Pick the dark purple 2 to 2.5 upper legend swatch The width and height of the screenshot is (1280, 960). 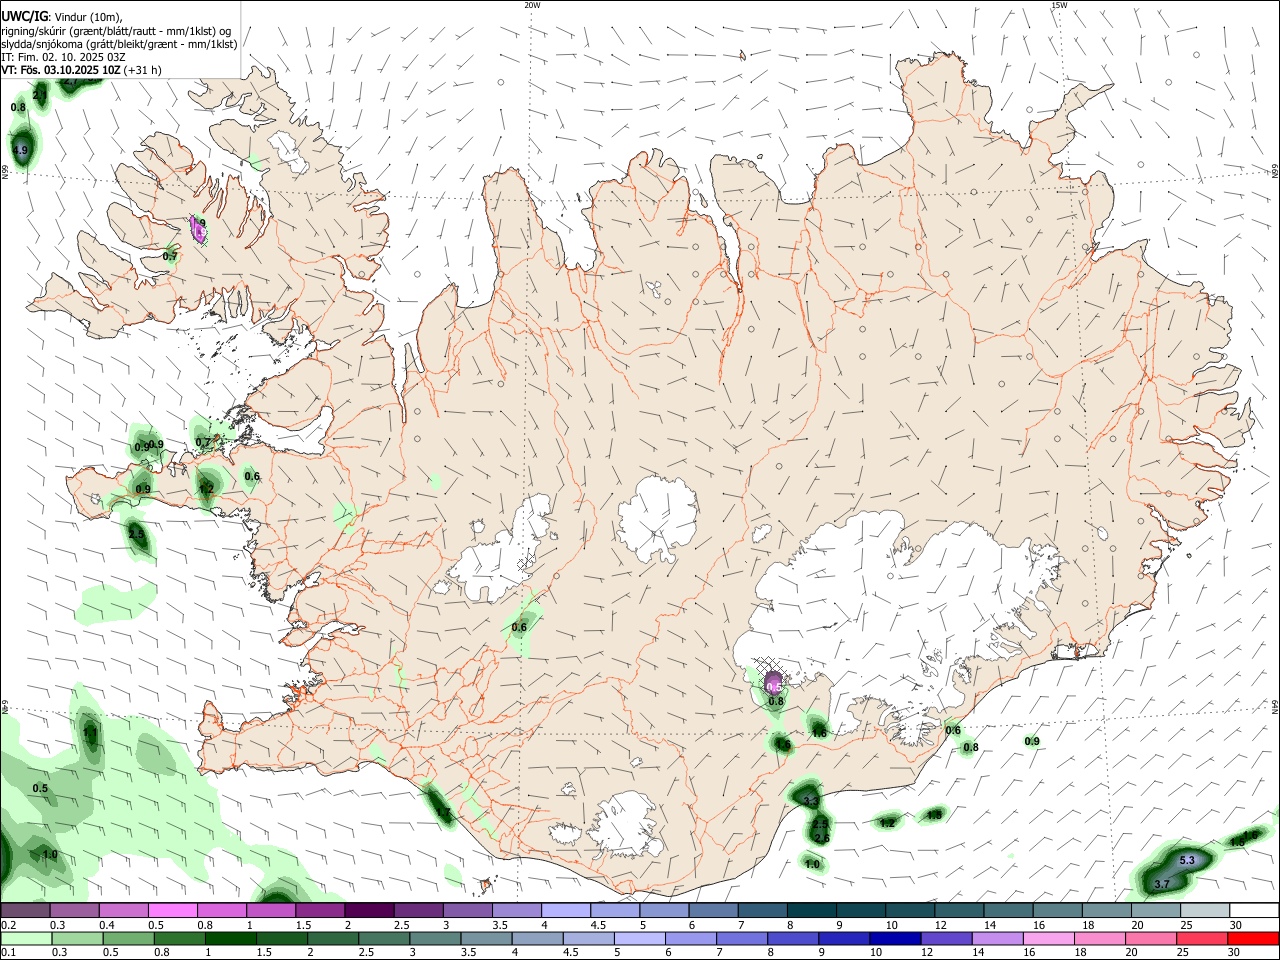[x=369, y=911]
